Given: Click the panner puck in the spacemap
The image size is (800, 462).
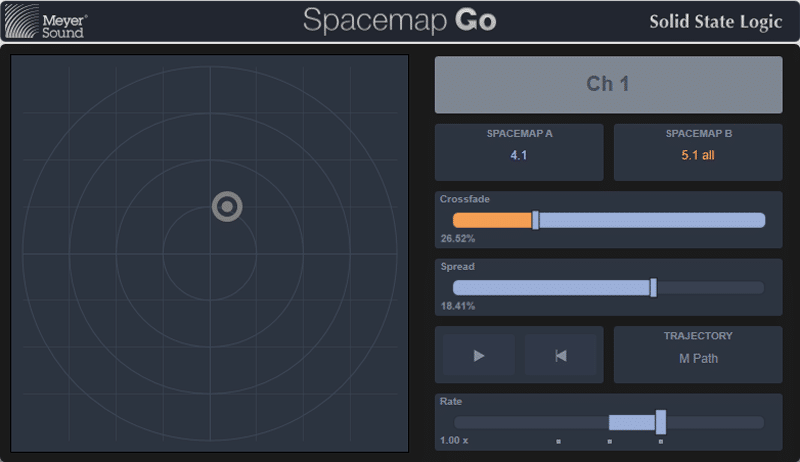Looking at the screenshot, I should pos(227,207).
